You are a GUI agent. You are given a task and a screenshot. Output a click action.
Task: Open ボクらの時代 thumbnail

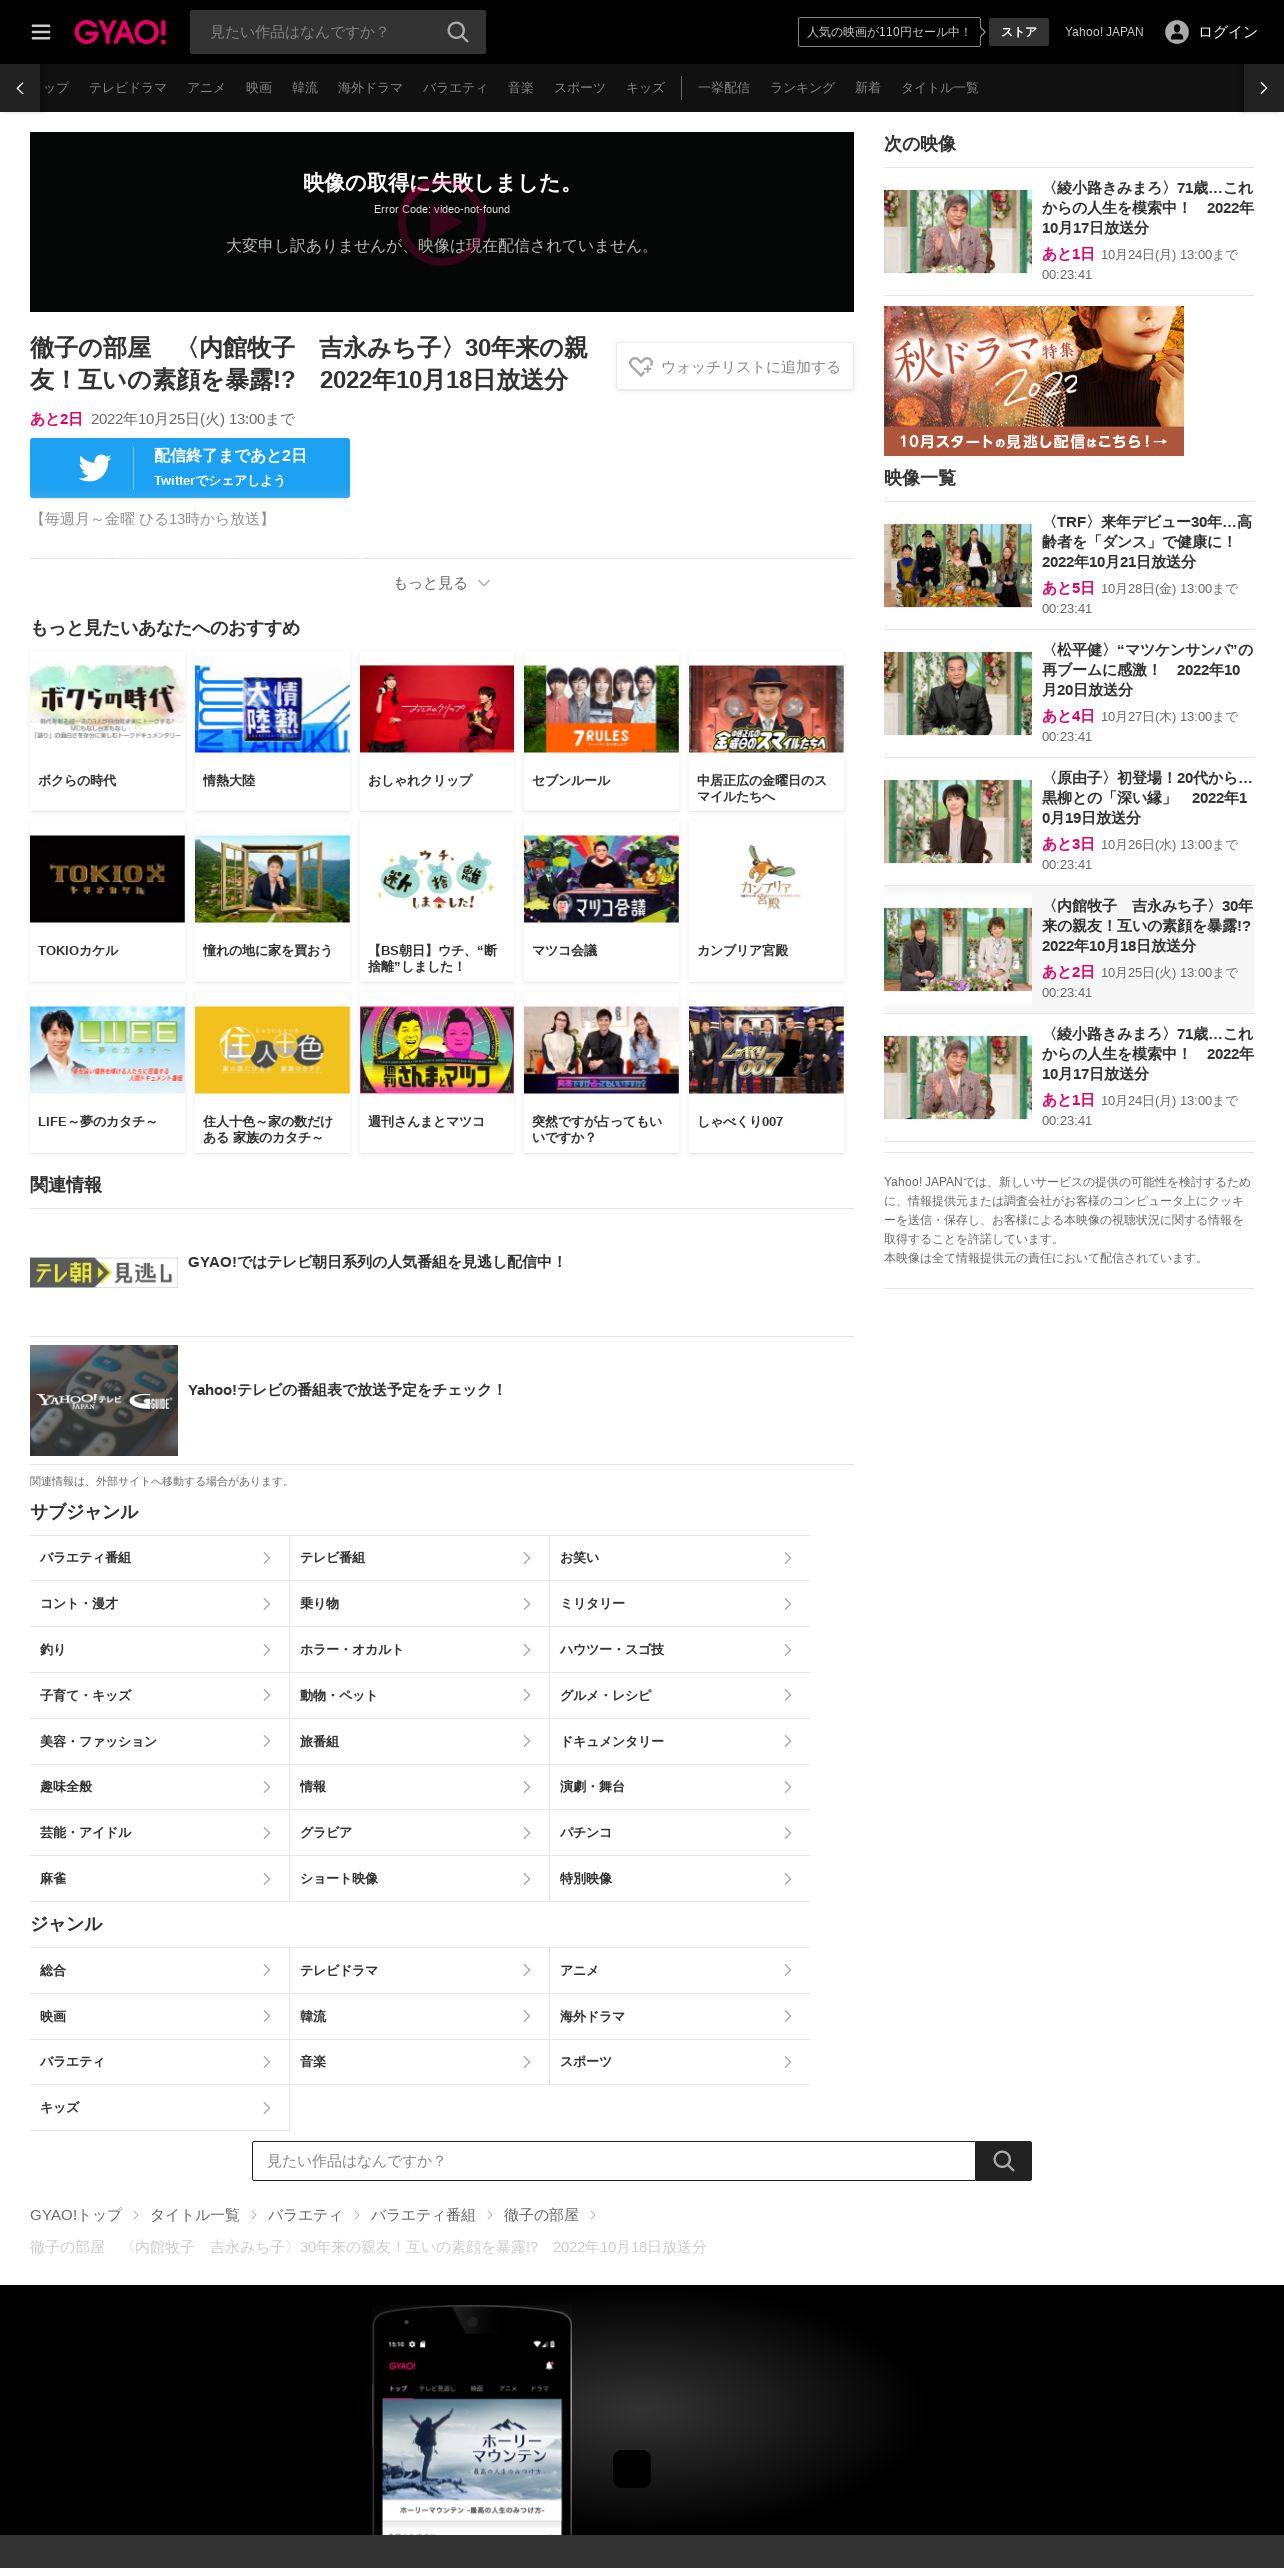click(x=107, y=709)
